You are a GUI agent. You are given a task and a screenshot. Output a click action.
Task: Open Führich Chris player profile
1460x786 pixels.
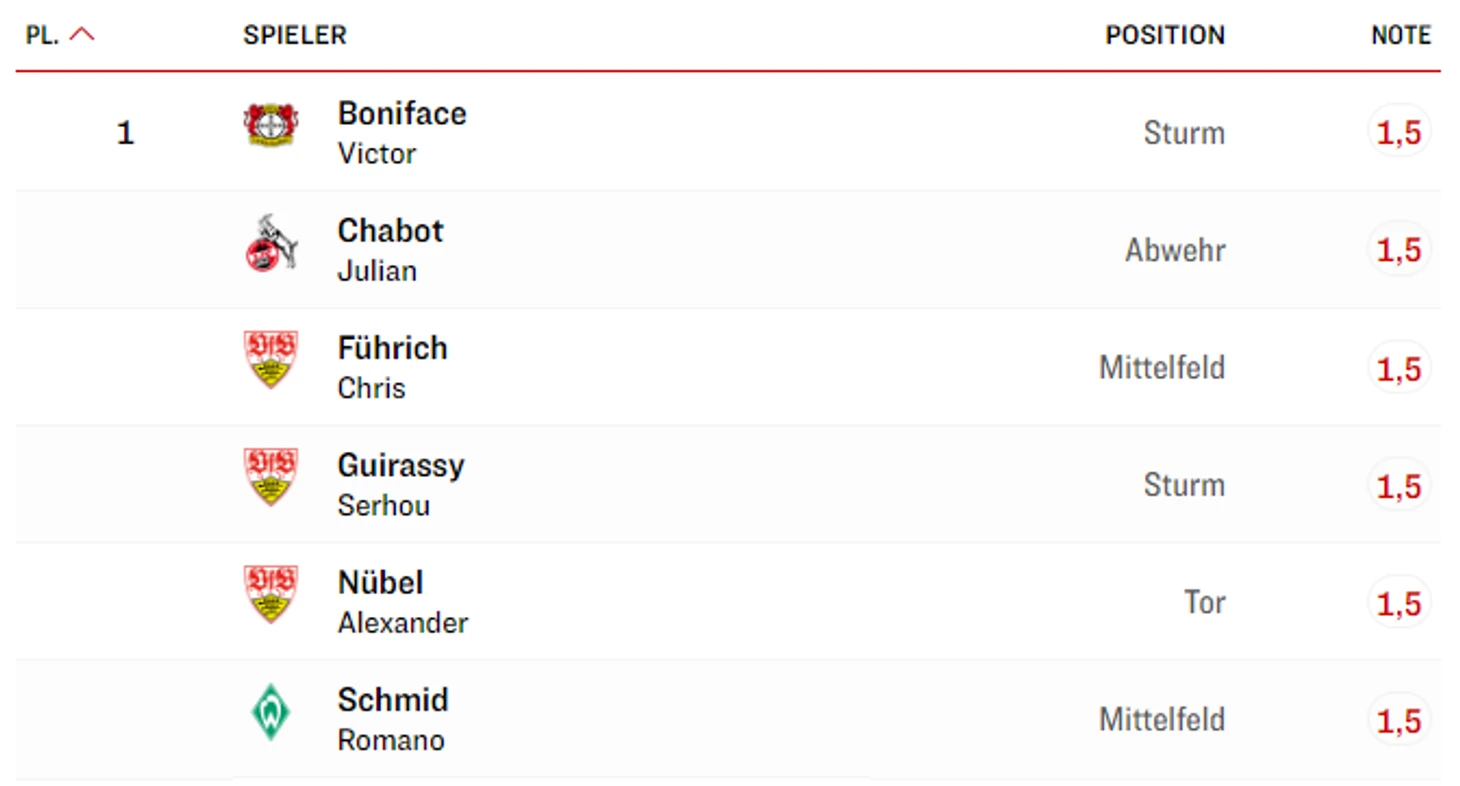pos(392,366)
